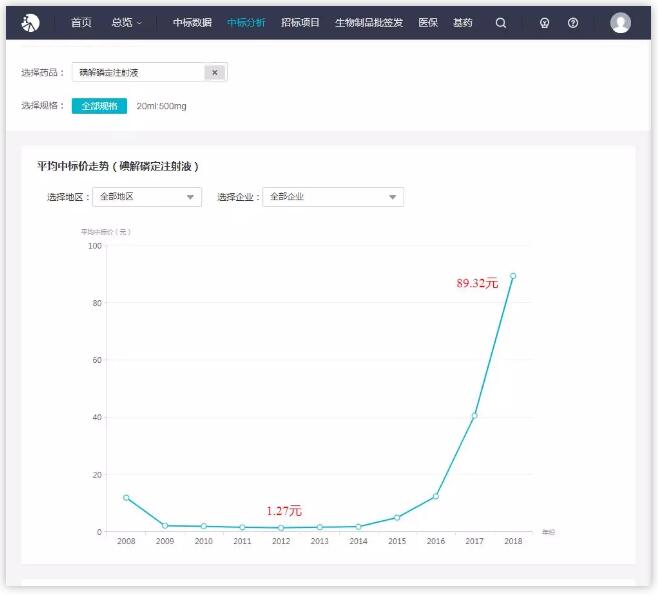
Task: Open the 全部企业 company dropdown
Action: click(332, 197)
